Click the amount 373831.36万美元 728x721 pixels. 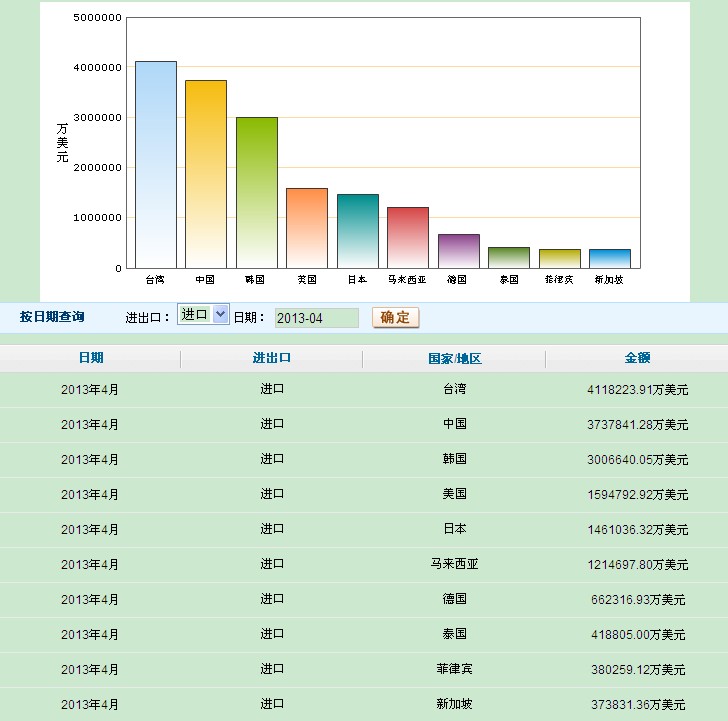coord(638,705)
